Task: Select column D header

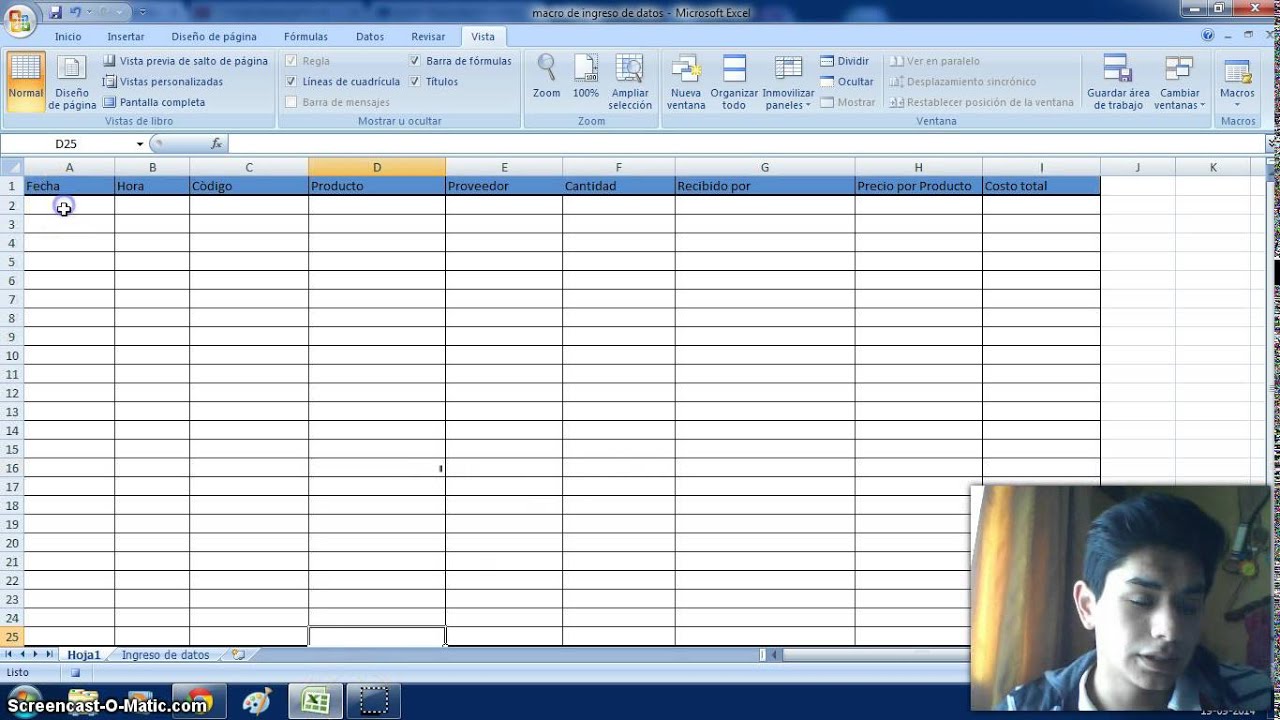Action: point(377,167)
